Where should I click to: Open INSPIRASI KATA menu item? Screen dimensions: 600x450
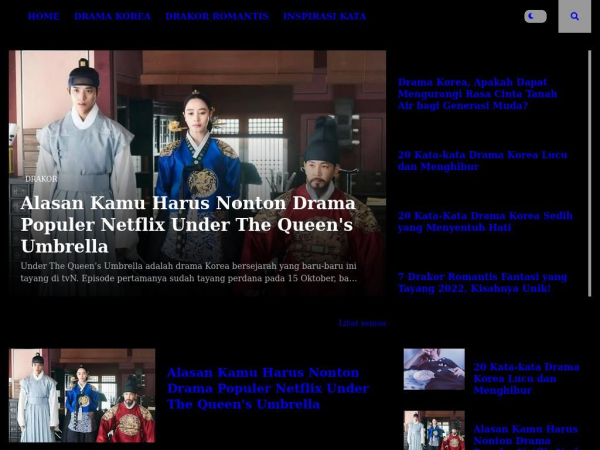(324, 16)
